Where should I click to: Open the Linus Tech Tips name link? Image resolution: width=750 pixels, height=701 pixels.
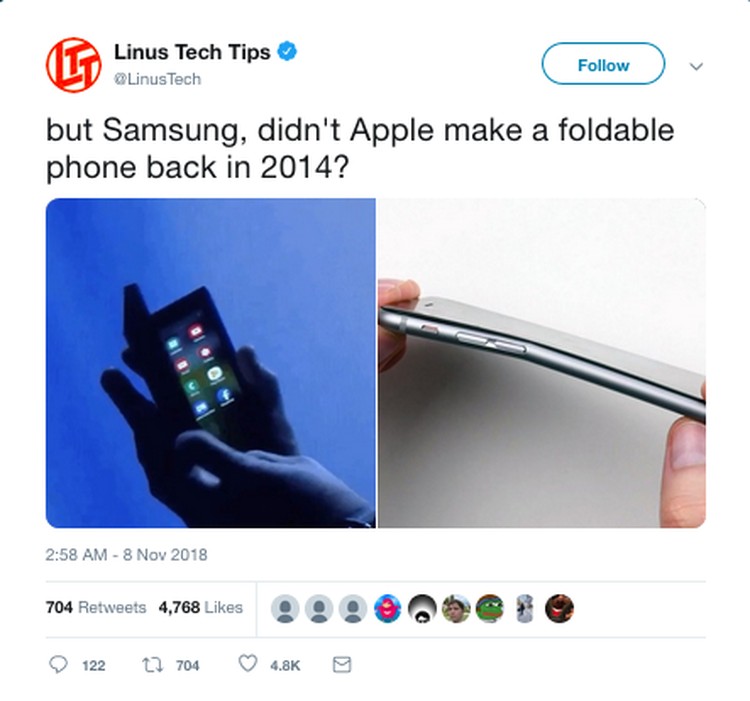pos(192,52)
